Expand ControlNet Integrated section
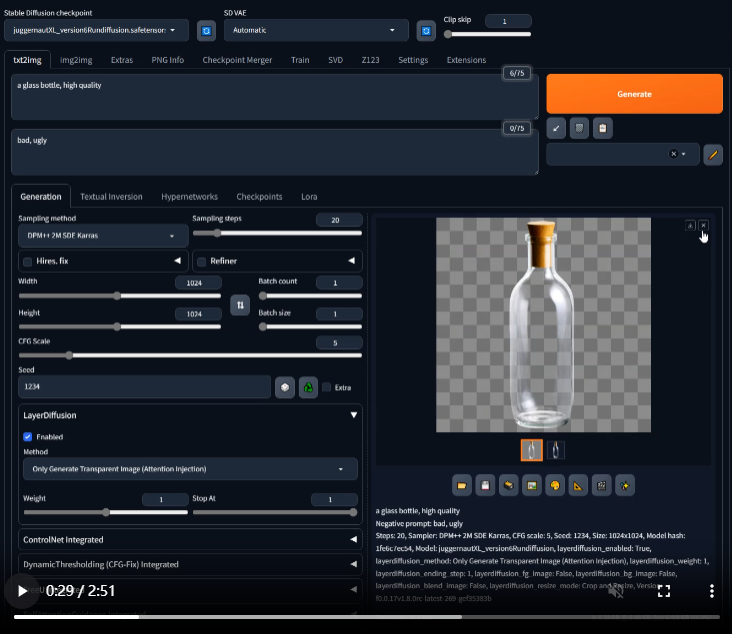Image resolution: width=732 pixels, height=634 pixels. pos(190,540)
